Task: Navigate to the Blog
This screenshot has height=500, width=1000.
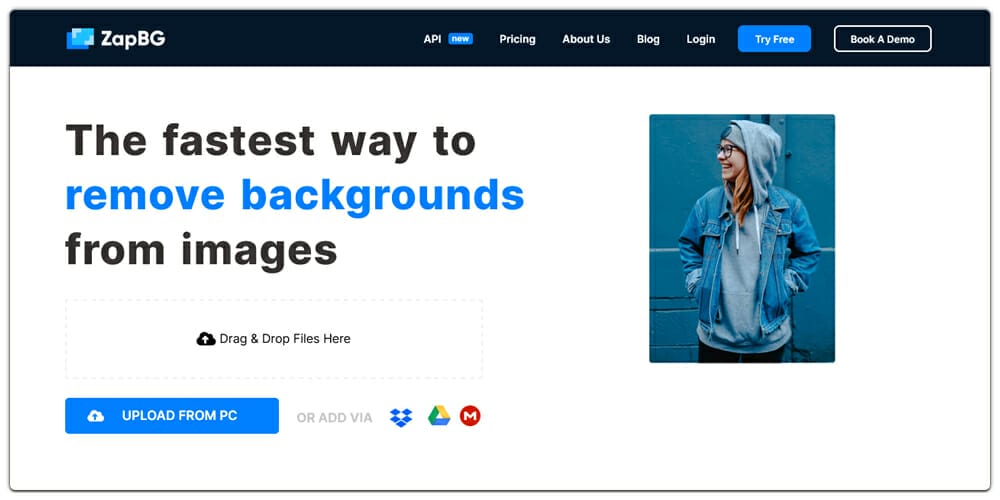Action: coord(648,39)
